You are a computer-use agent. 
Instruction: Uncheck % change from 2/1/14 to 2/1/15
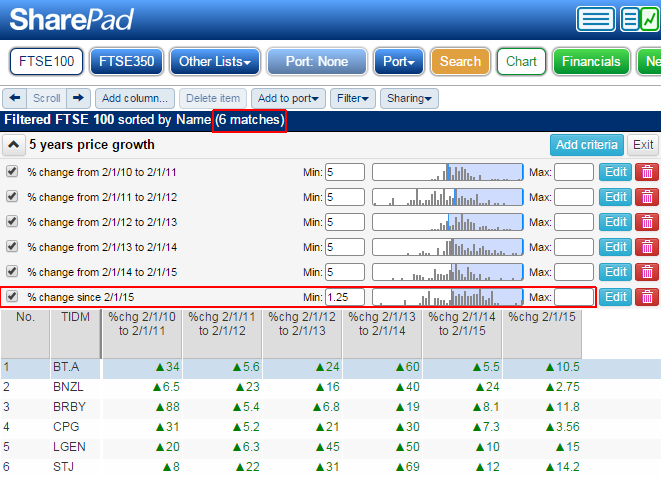coord(12,271)
